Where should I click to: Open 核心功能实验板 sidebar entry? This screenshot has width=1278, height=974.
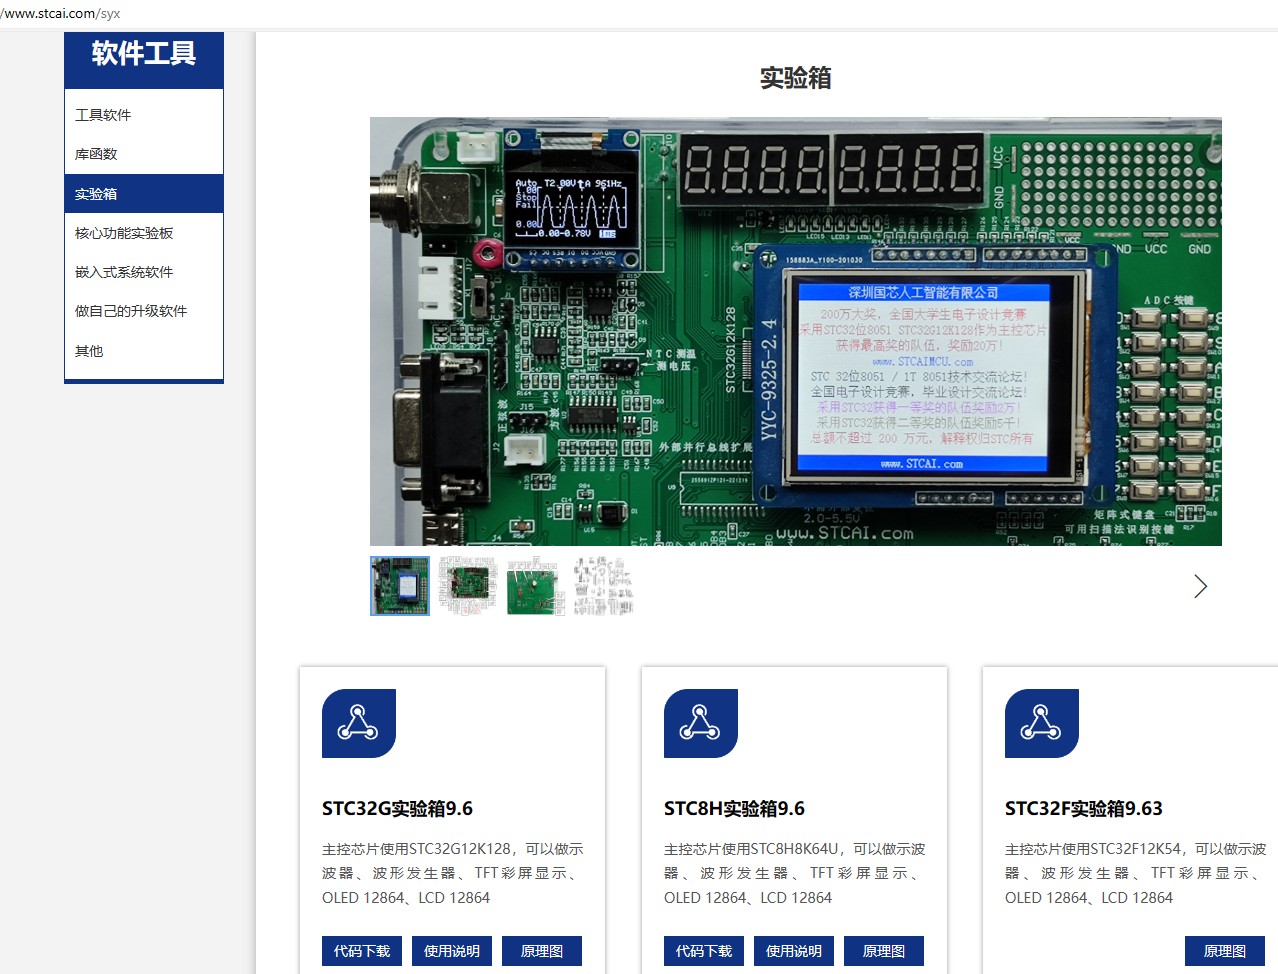144,233
